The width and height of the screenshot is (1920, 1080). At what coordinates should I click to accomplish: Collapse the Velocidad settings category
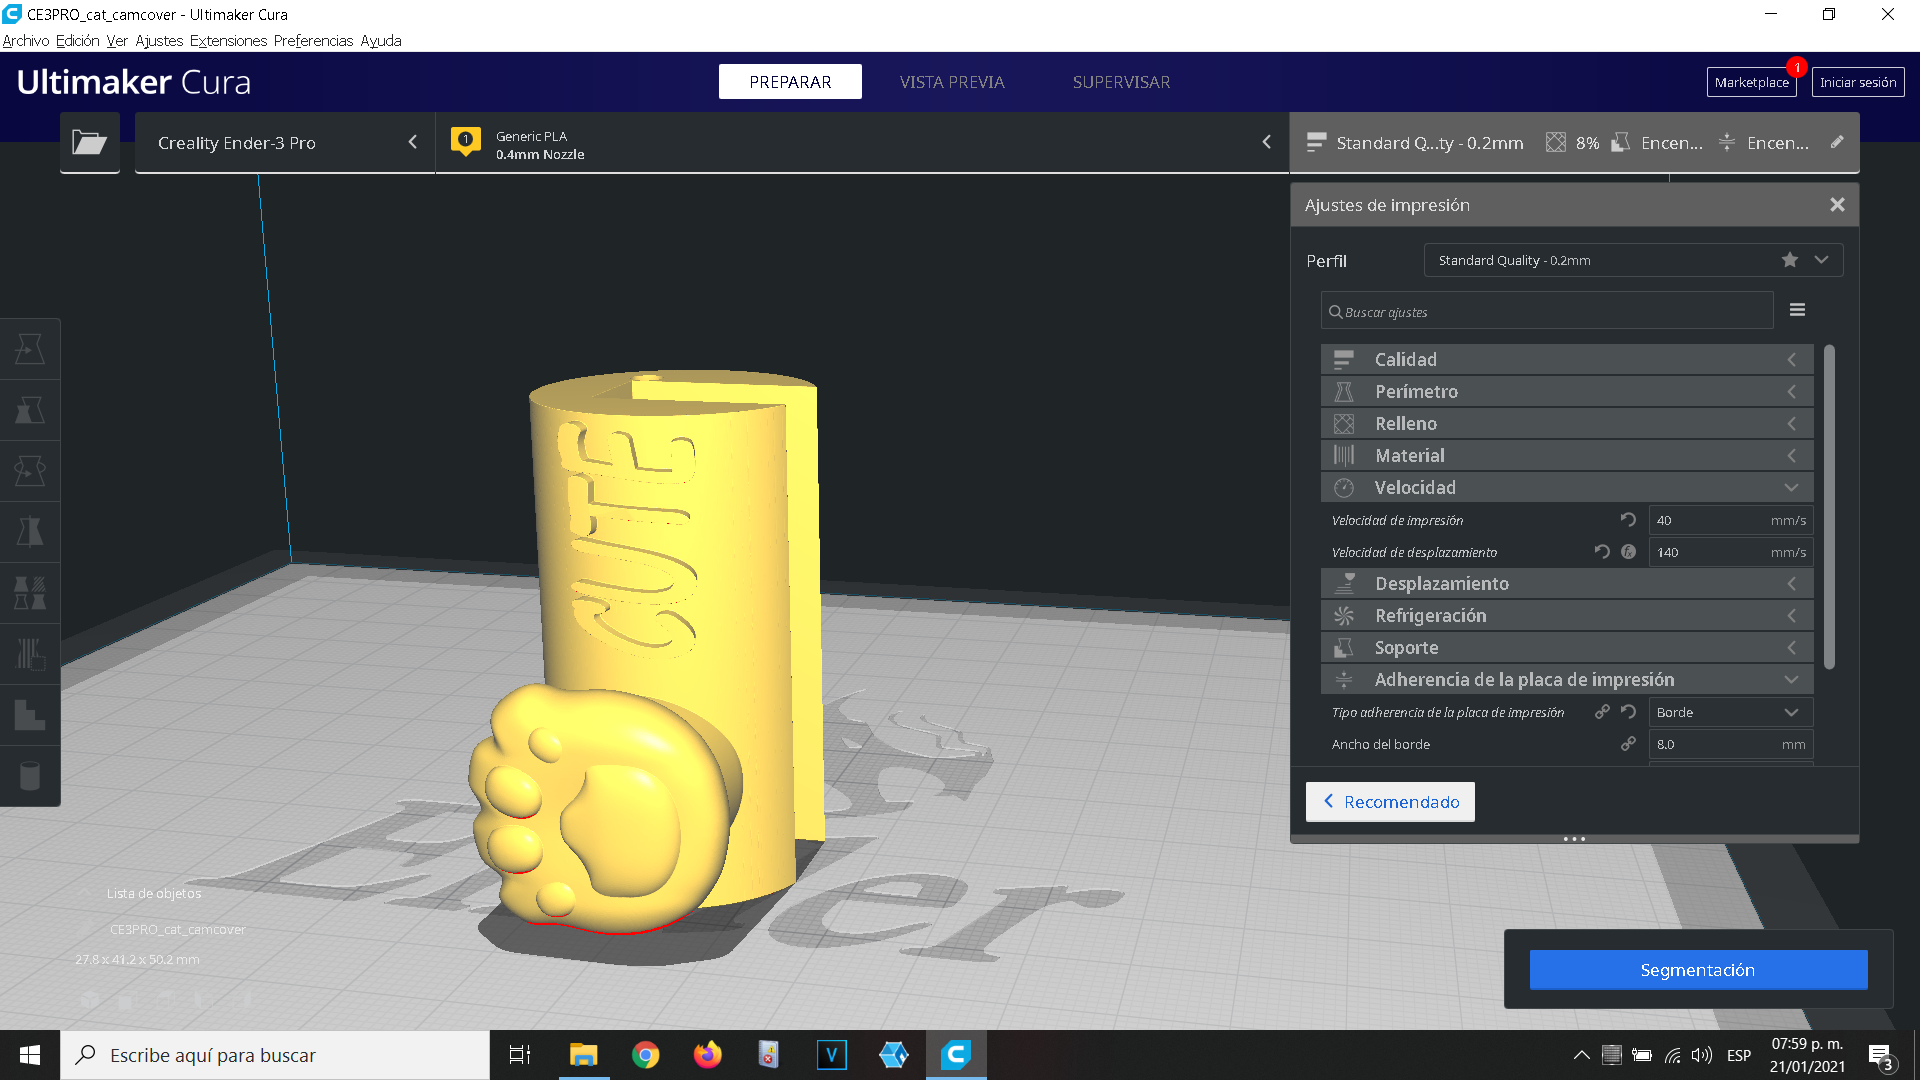(1566, 487)
